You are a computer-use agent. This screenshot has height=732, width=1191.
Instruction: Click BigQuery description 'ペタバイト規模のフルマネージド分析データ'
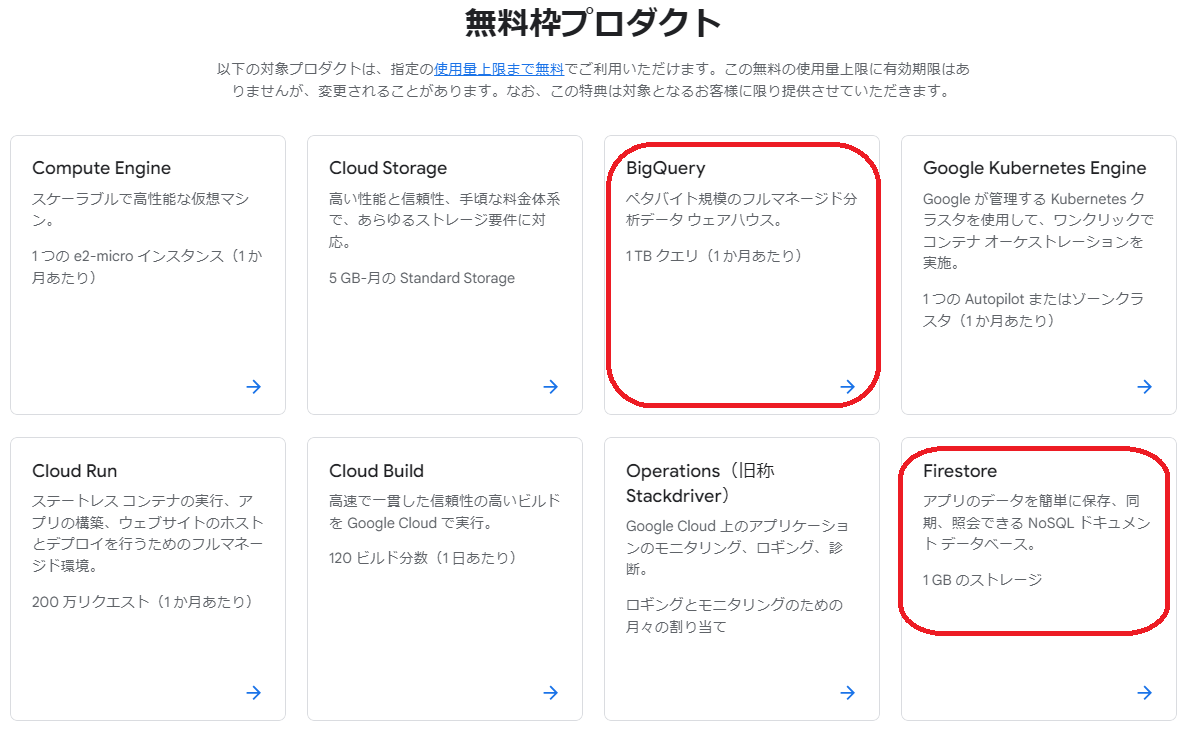tap(741, 210)
